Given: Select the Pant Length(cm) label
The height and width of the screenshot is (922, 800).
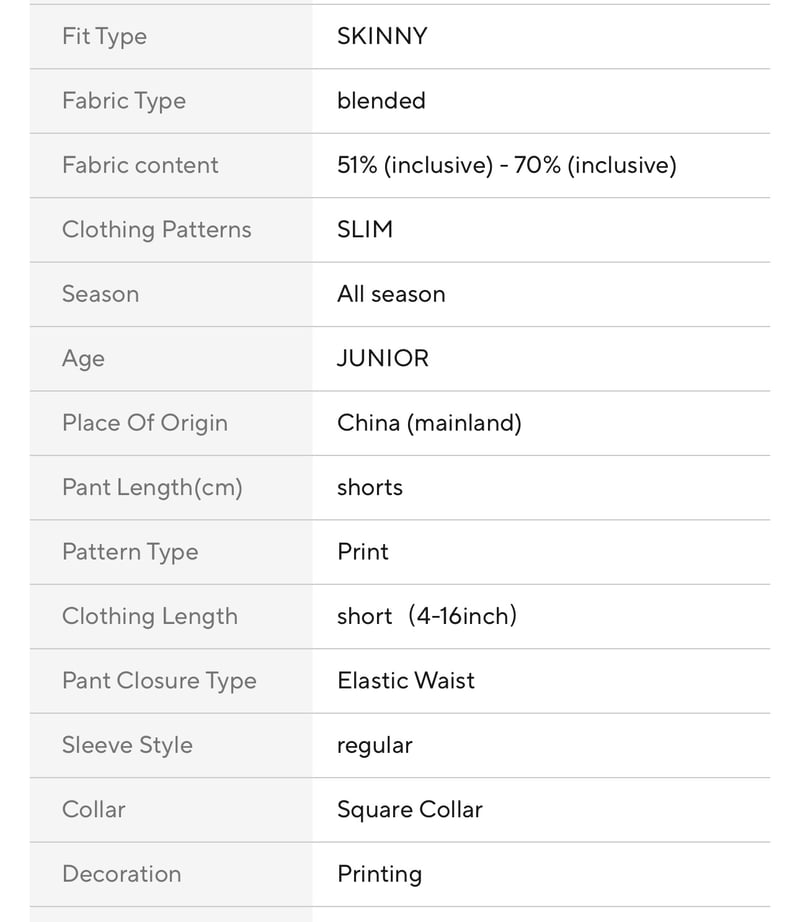Looking at the screenshot, I should pyautogui.click(x=153, y=488).
